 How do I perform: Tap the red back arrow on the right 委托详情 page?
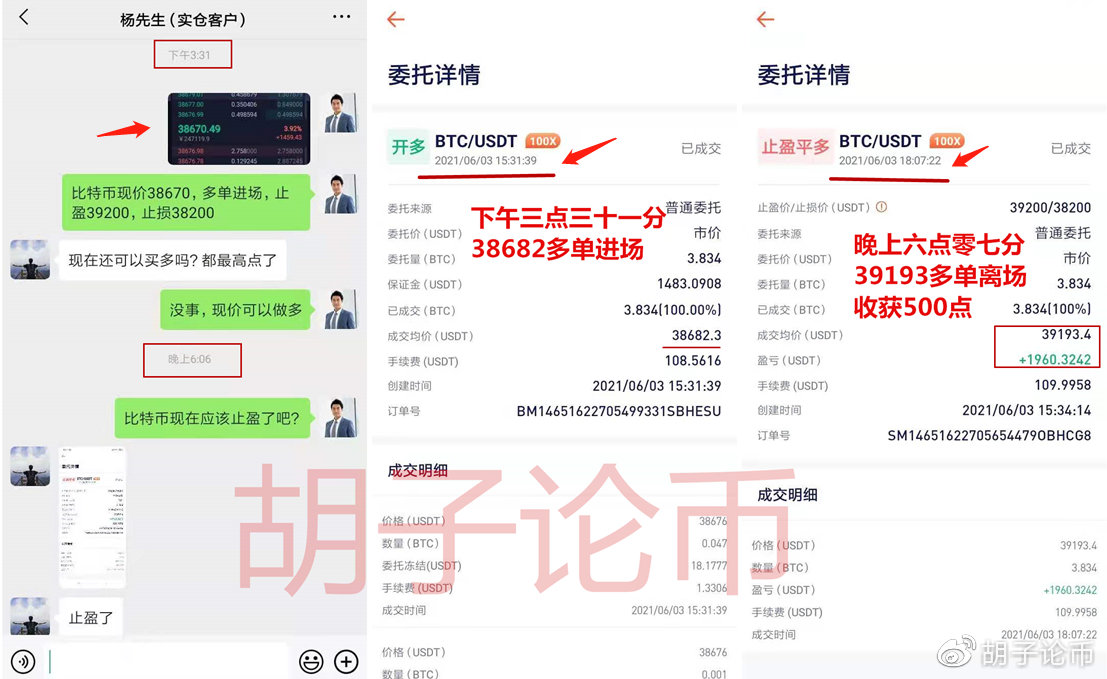point(766,18)
